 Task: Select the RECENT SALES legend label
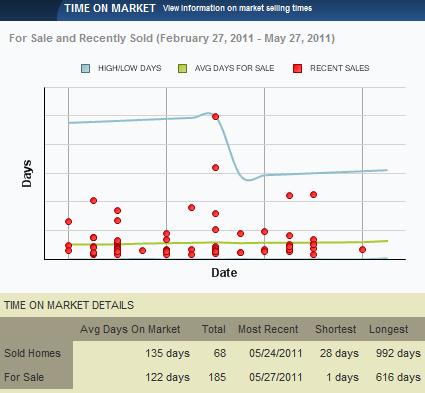(340, 68)
